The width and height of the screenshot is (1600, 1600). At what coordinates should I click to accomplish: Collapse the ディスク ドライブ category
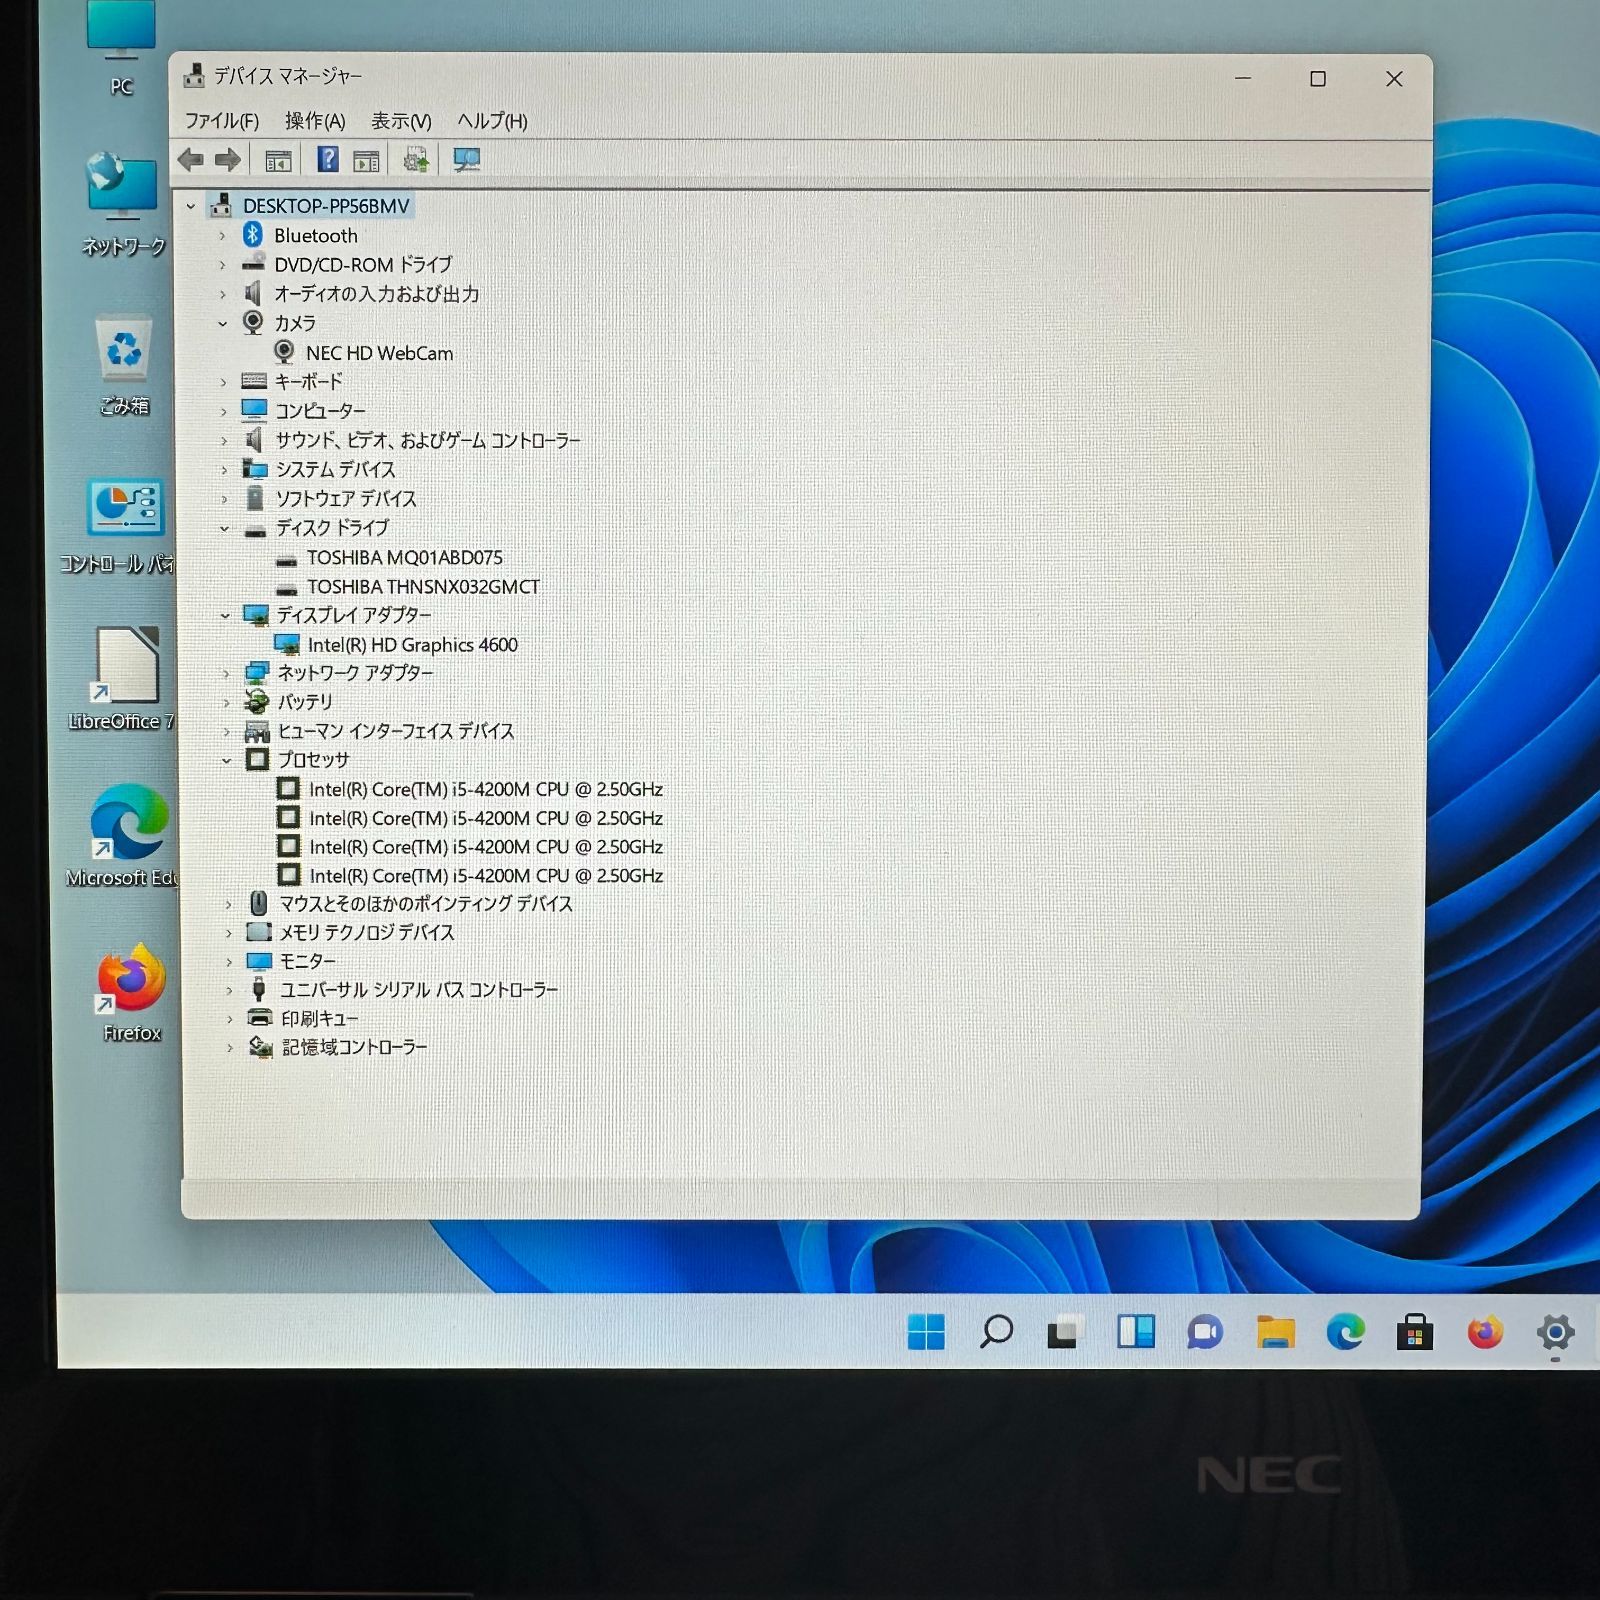pos(224,528)
